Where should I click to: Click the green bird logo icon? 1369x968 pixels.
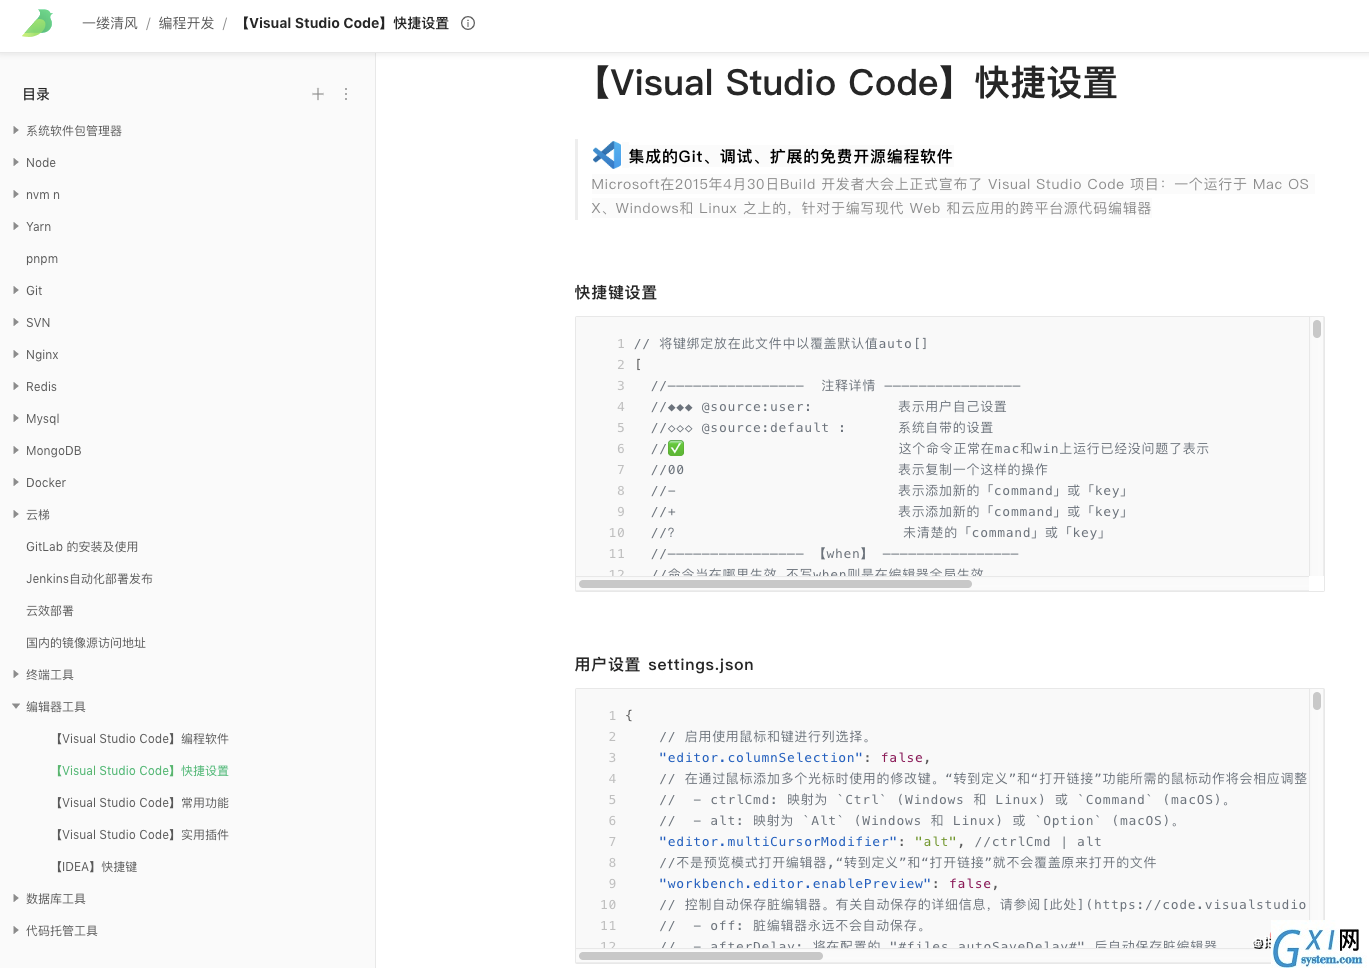38,23
